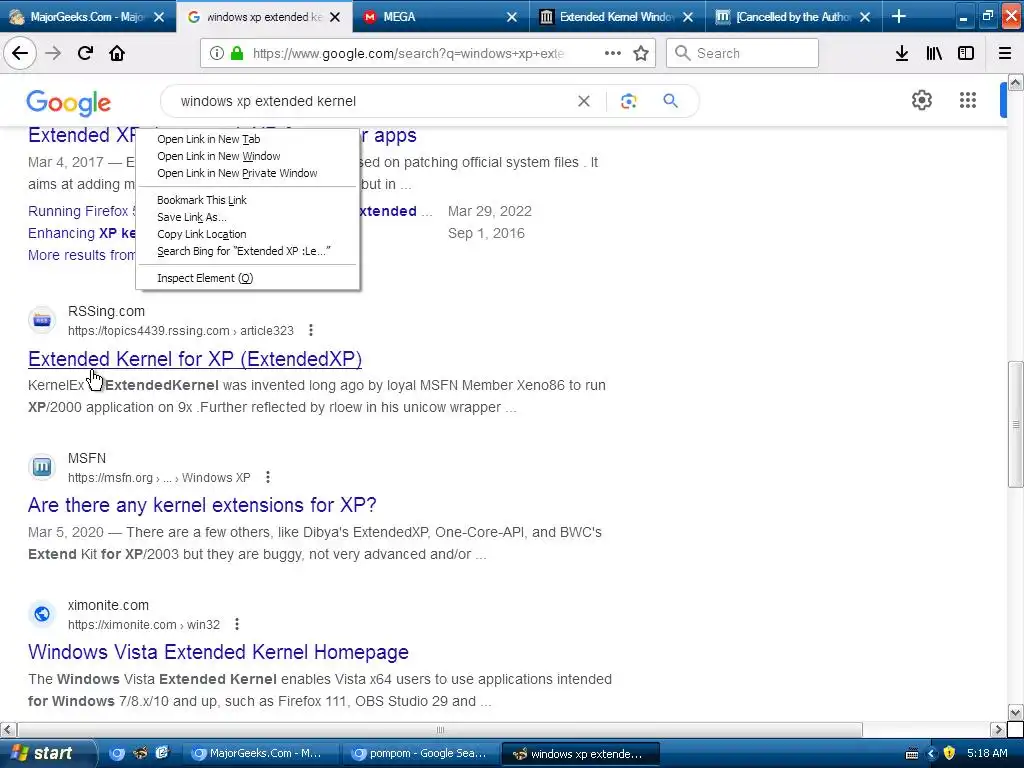This screenshot has width=1024, height=768.
Task: Select Copy Link Location
Action: [248, 234]
